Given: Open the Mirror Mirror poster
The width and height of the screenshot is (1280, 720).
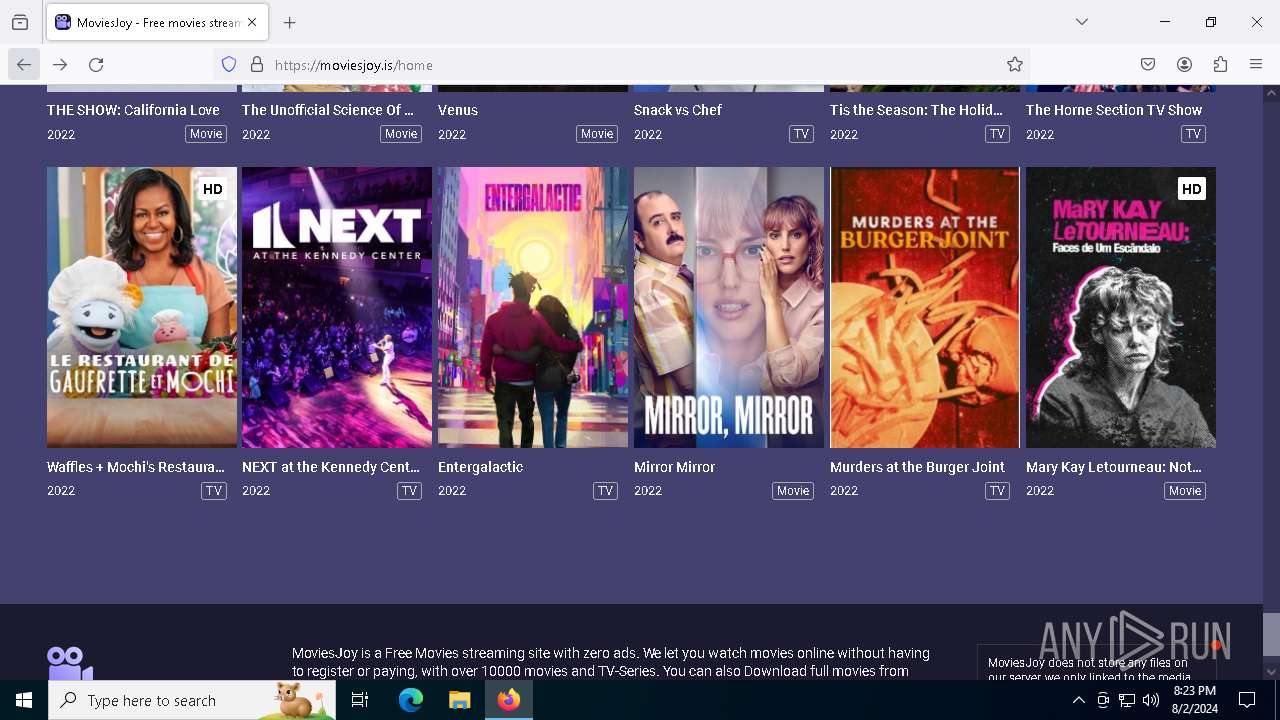Looking at the screenshot, I should tap(729, 307).
